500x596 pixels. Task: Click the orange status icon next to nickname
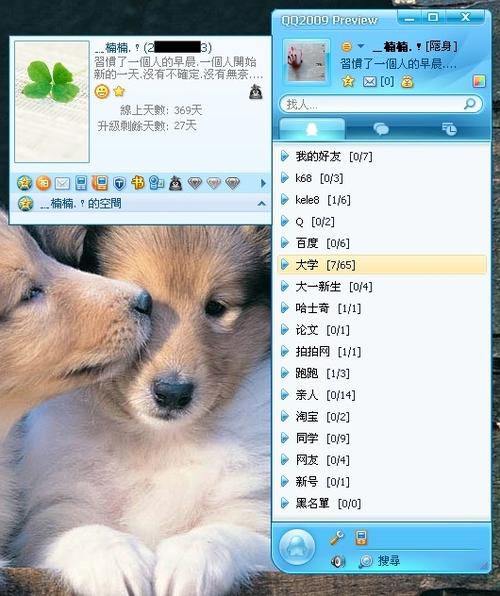346,46
